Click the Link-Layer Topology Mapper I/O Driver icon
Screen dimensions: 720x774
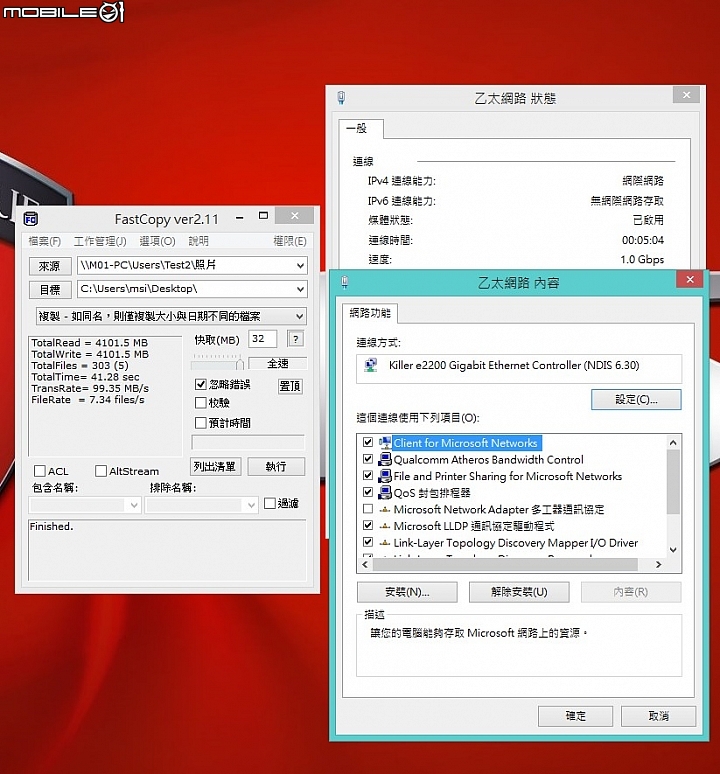click(x=384, y=543)
